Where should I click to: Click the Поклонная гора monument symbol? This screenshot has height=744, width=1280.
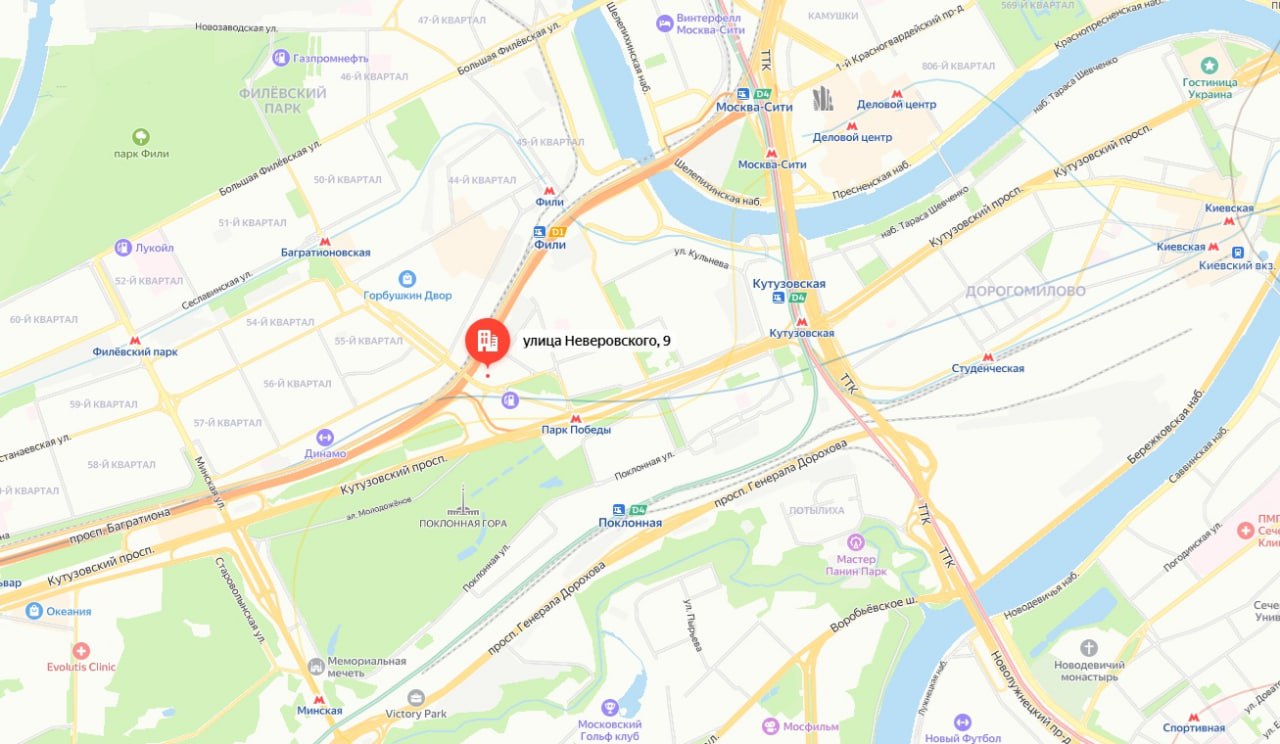click(x=463, y=500)
